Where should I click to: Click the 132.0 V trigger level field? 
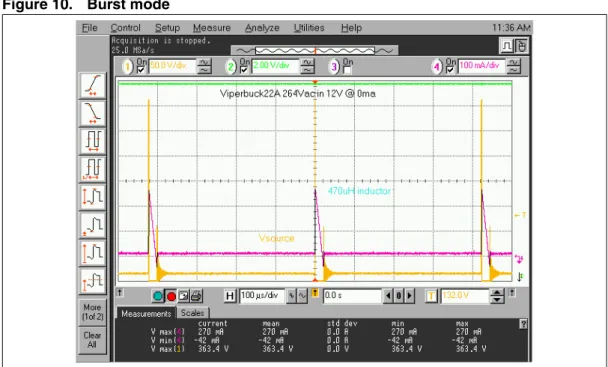[465, 296]
